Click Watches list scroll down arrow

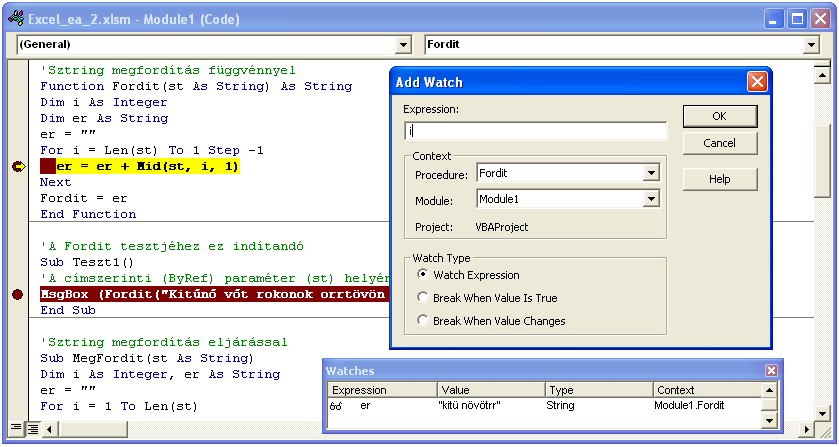click(x=769, y=421)
